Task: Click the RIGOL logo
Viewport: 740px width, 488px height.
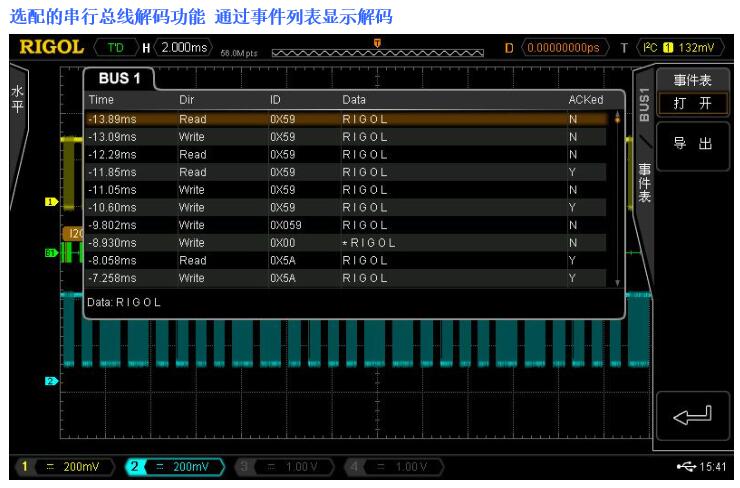Action: [x=47, y=45]
